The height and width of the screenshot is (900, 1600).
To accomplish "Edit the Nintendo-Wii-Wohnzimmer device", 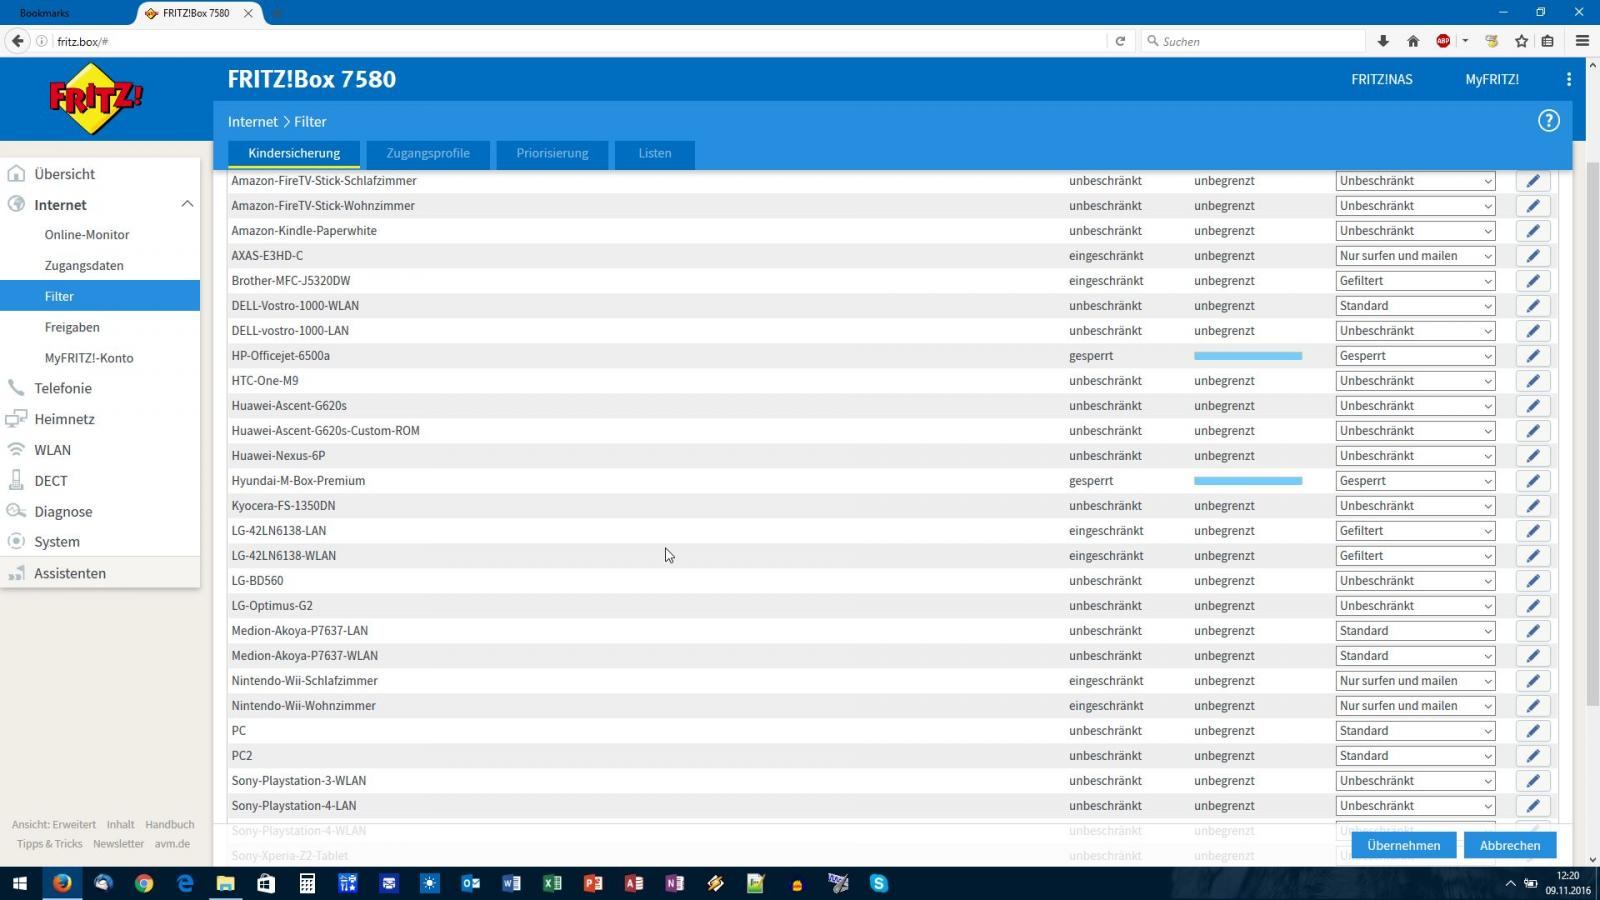I will point(1532,706).
